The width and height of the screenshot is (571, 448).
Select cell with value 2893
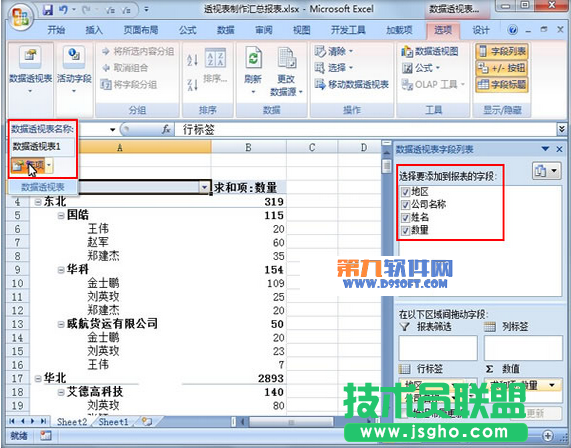pyautogui.click(x=248, y=378)
